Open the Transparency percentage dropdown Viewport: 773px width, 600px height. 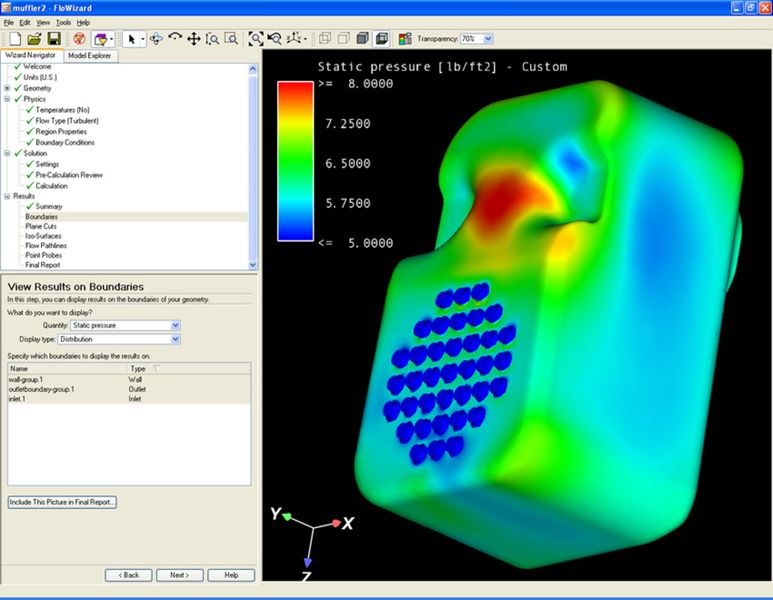point(488,38)
